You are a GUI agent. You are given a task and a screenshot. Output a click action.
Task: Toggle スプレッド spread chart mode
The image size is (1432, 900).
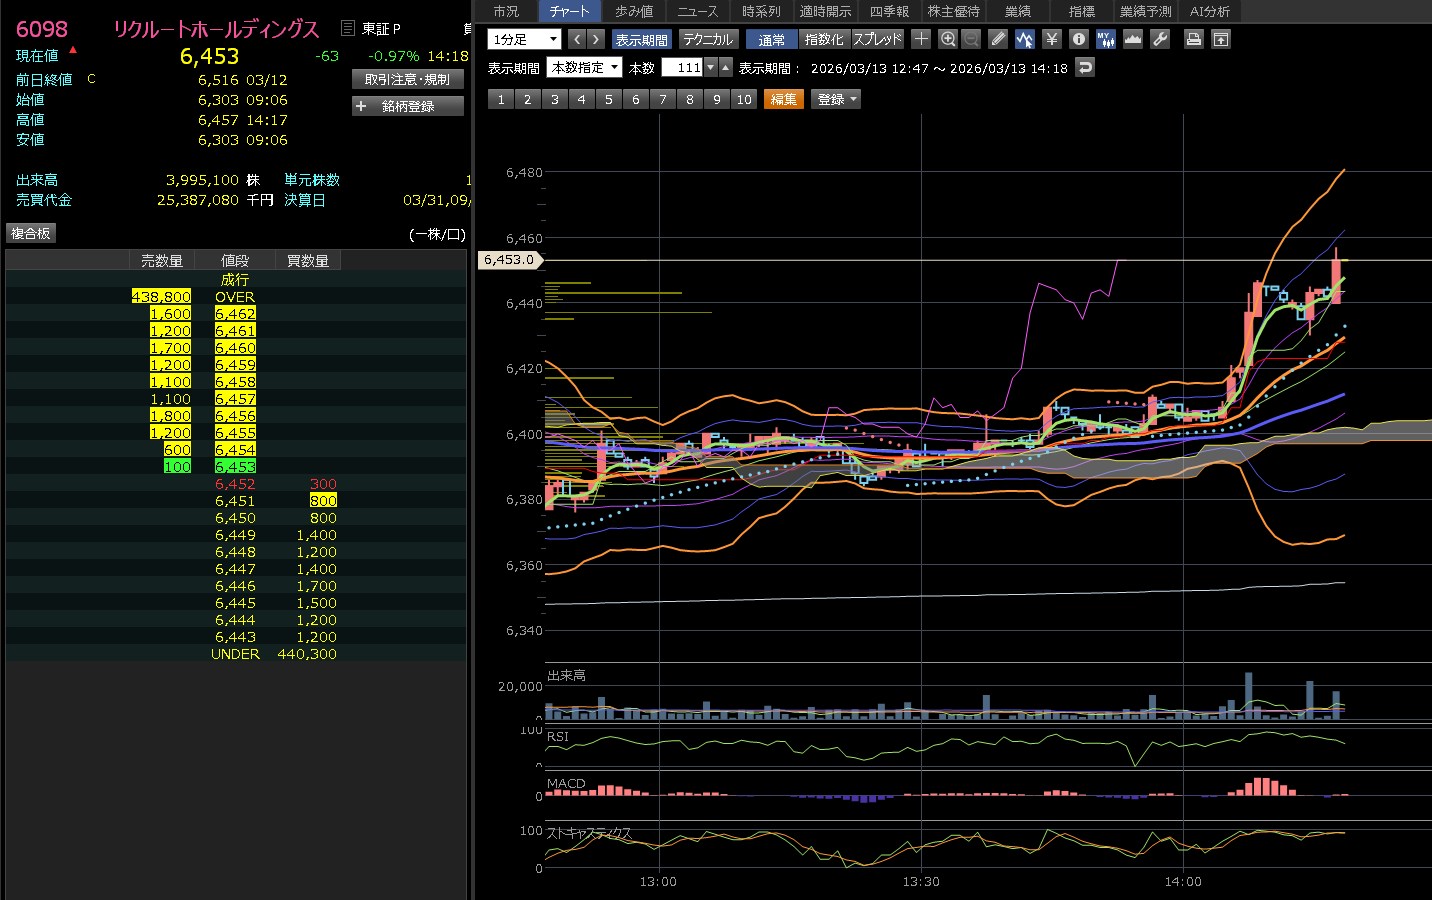click(877, 39)
